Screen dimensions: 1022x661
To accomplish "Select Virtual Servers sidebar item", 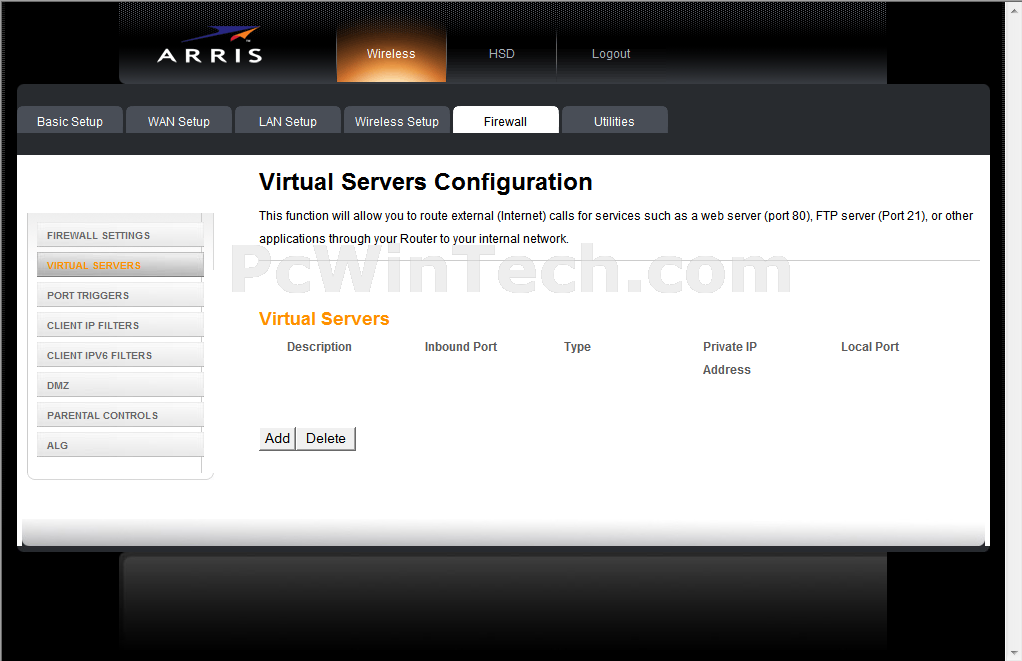I will (120, 265).
